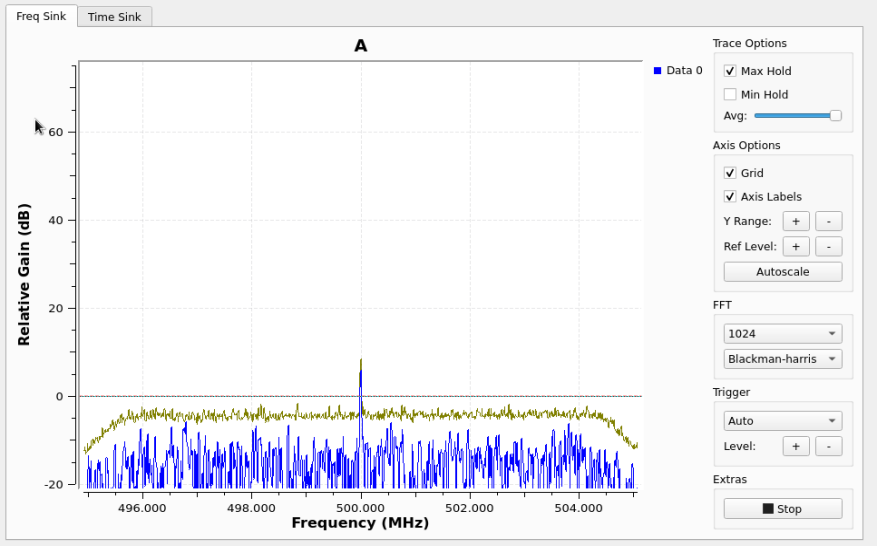Toggle the Axis Labels checkbox
The width and height of the screenshot is (877, 546).
(730, 196)
